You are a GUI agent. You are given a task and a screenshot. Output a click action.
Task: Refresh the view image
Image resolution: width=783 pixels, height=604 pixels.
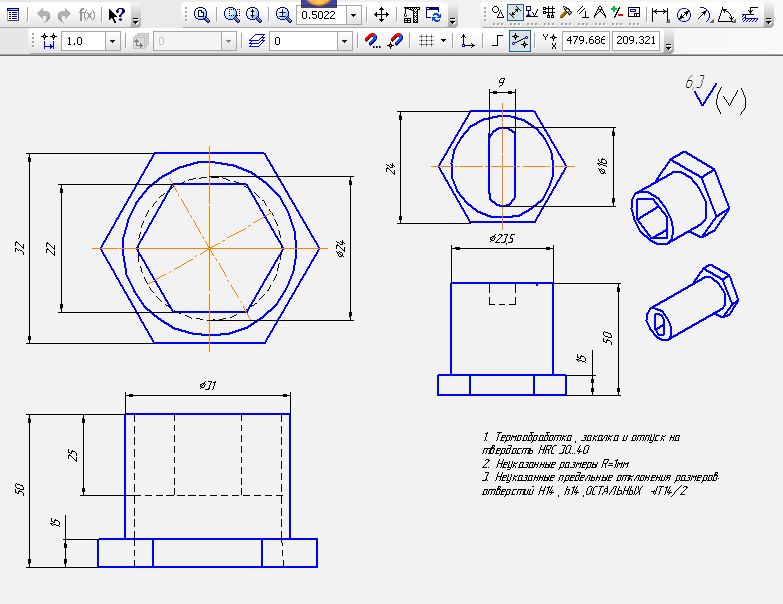pos(433,15)
